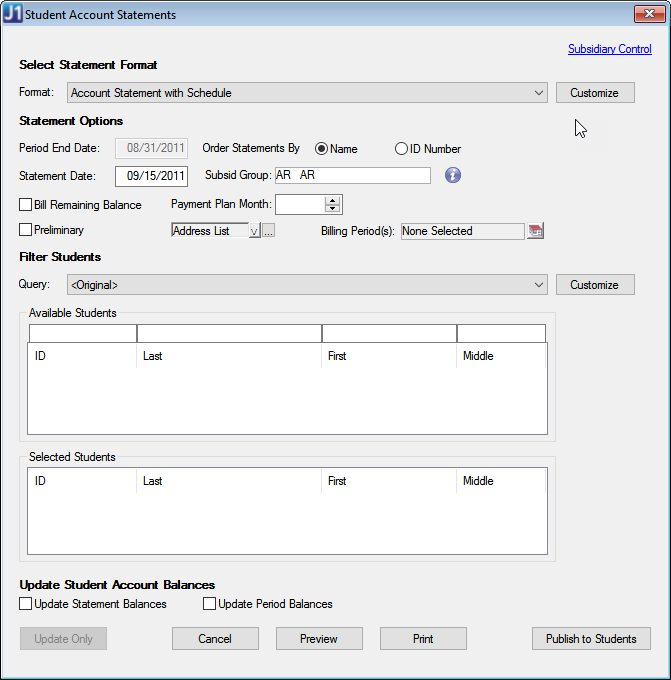Viewport: 671px width, 680px height.
Task: Select the ID Number radio button
Action: (402, 149)
